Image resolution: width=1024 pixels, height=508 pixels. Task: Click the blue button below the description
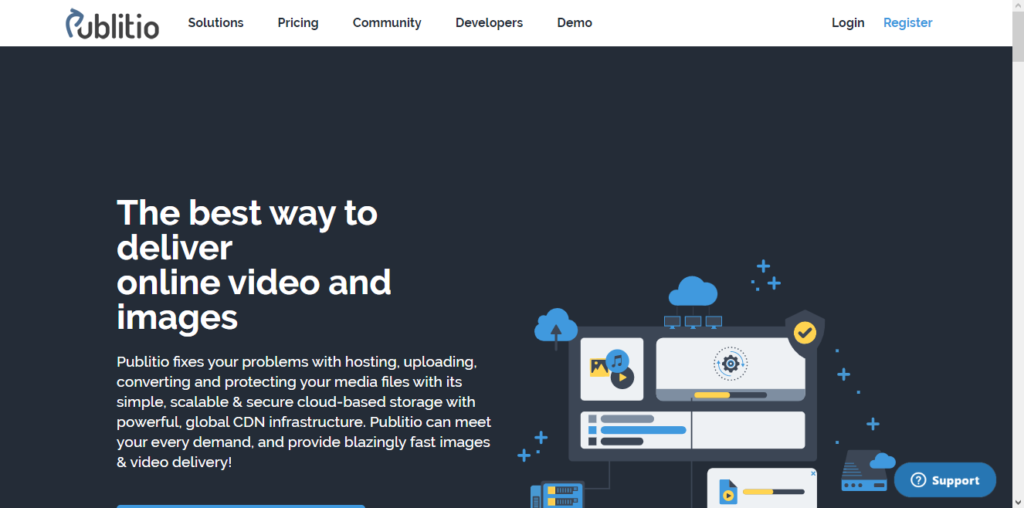(x=241, y=506)
